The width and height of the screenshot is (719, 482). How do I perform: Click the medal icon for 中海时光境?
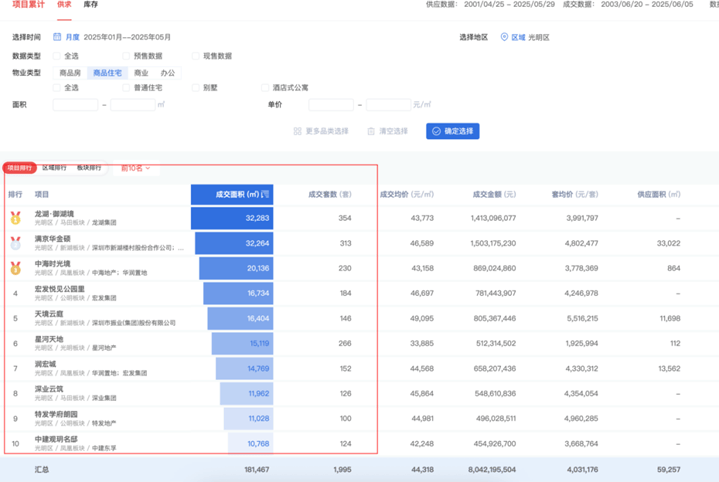pos(15,268)
